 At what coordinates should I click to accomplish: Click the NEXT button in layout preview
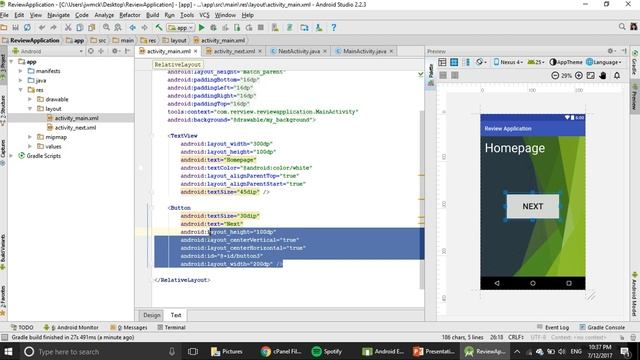533,207
